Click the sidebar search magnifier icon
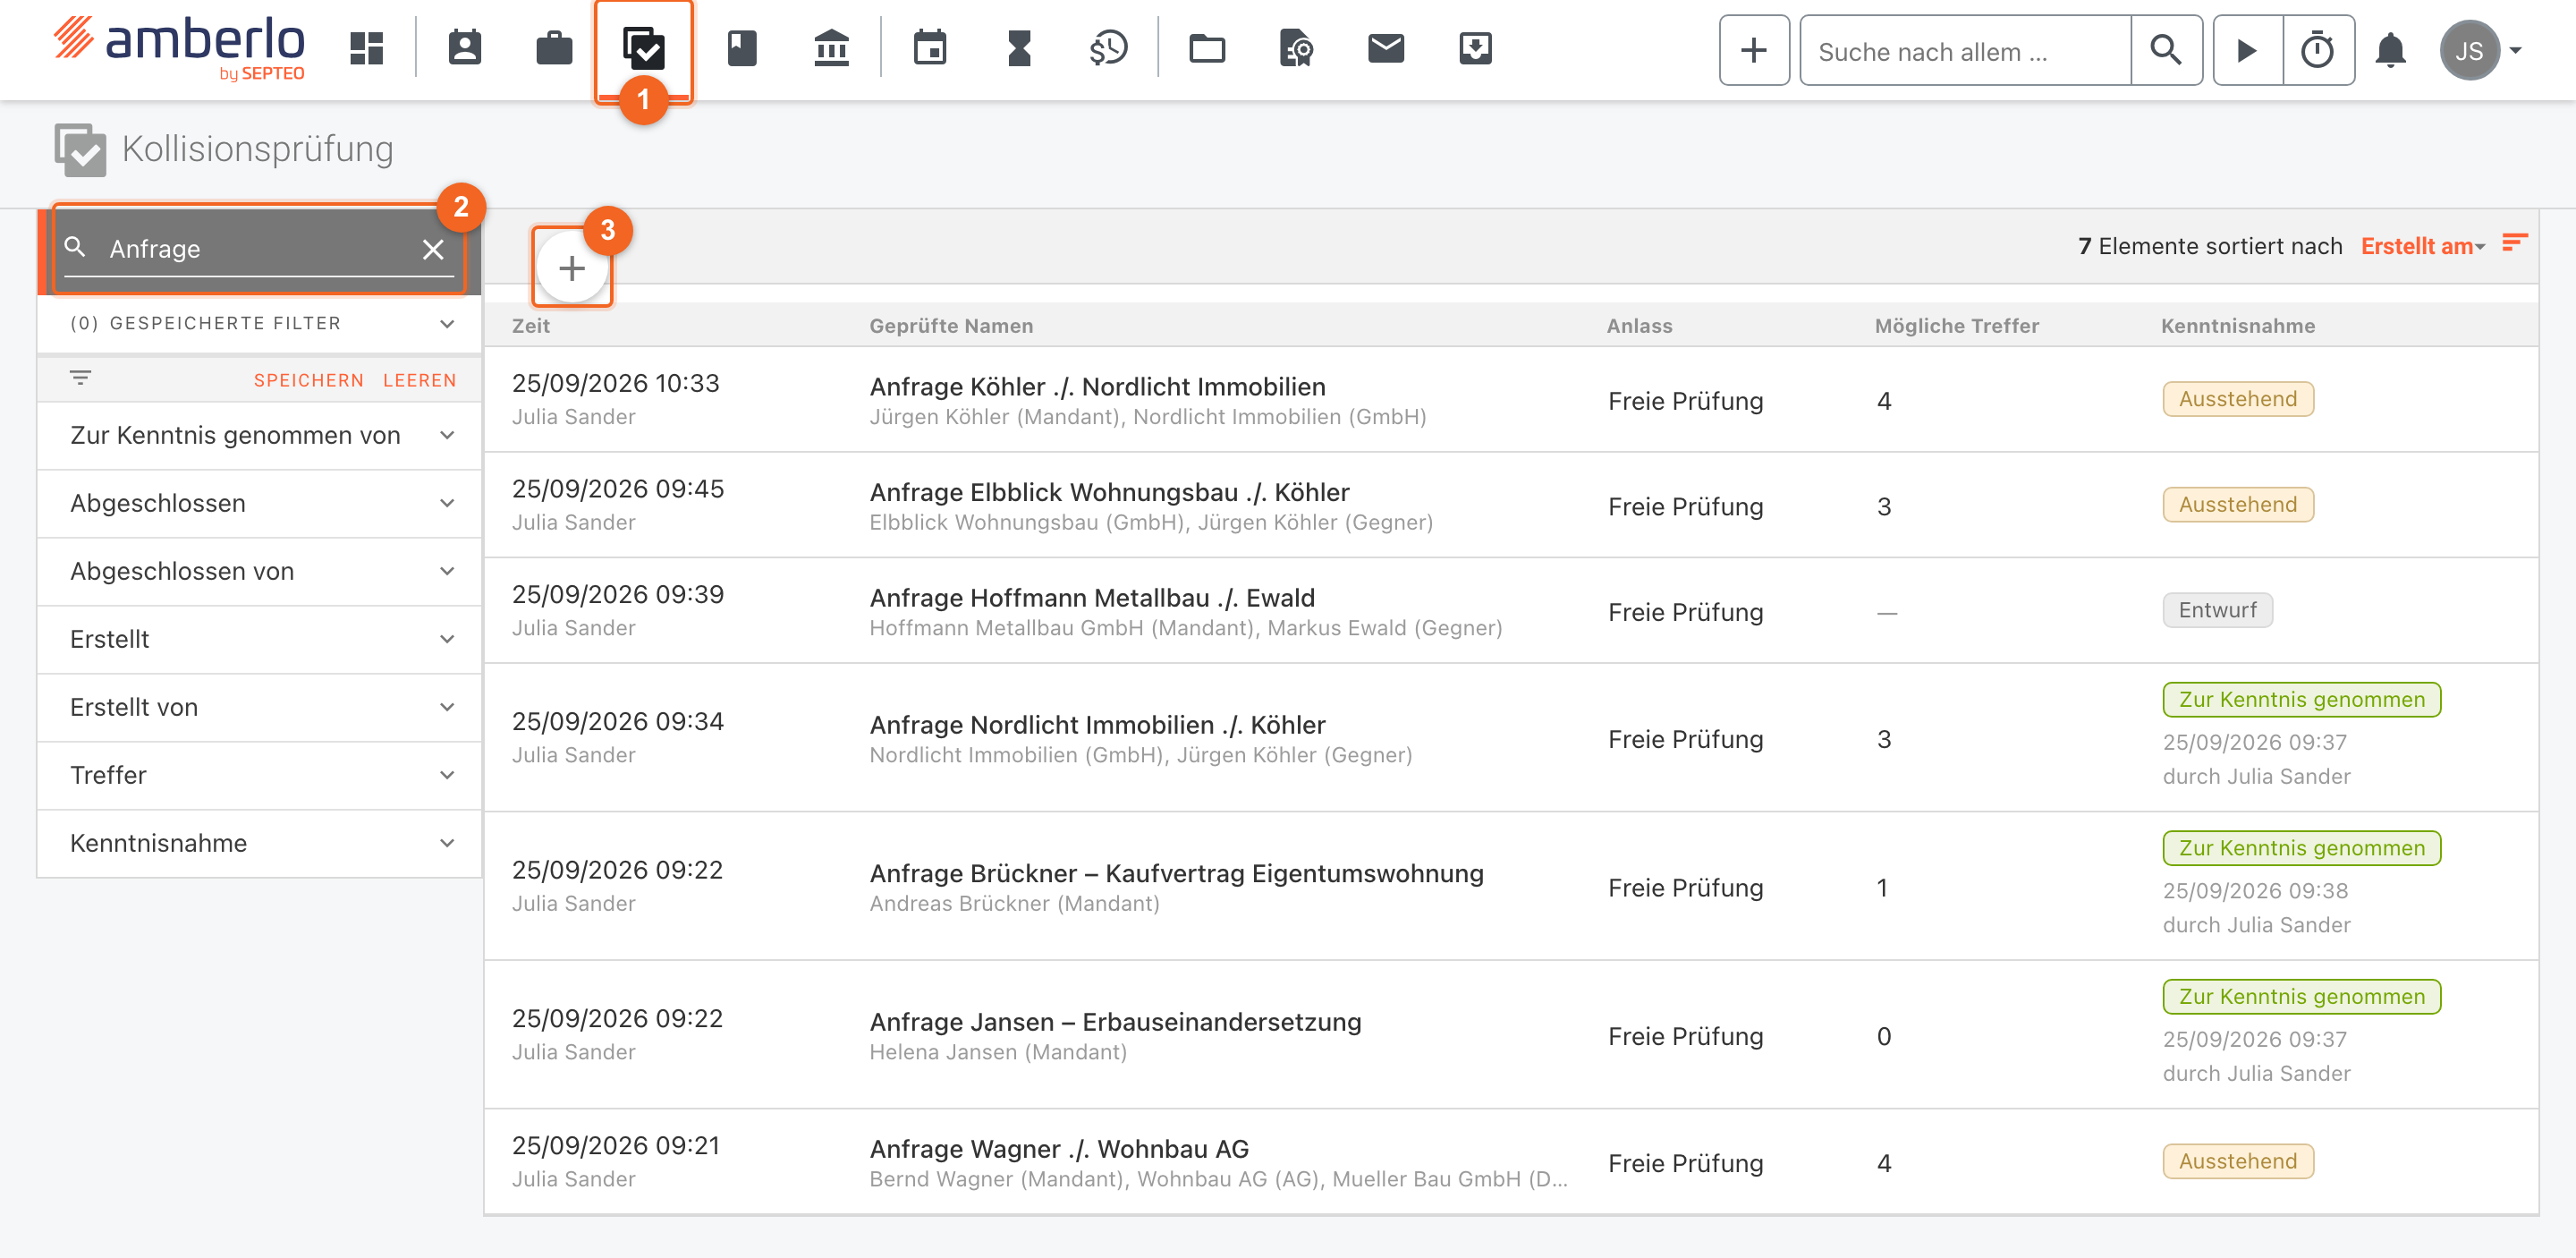The width and height of the screenshot is (2576, 1258). click(x=75, y=247)
